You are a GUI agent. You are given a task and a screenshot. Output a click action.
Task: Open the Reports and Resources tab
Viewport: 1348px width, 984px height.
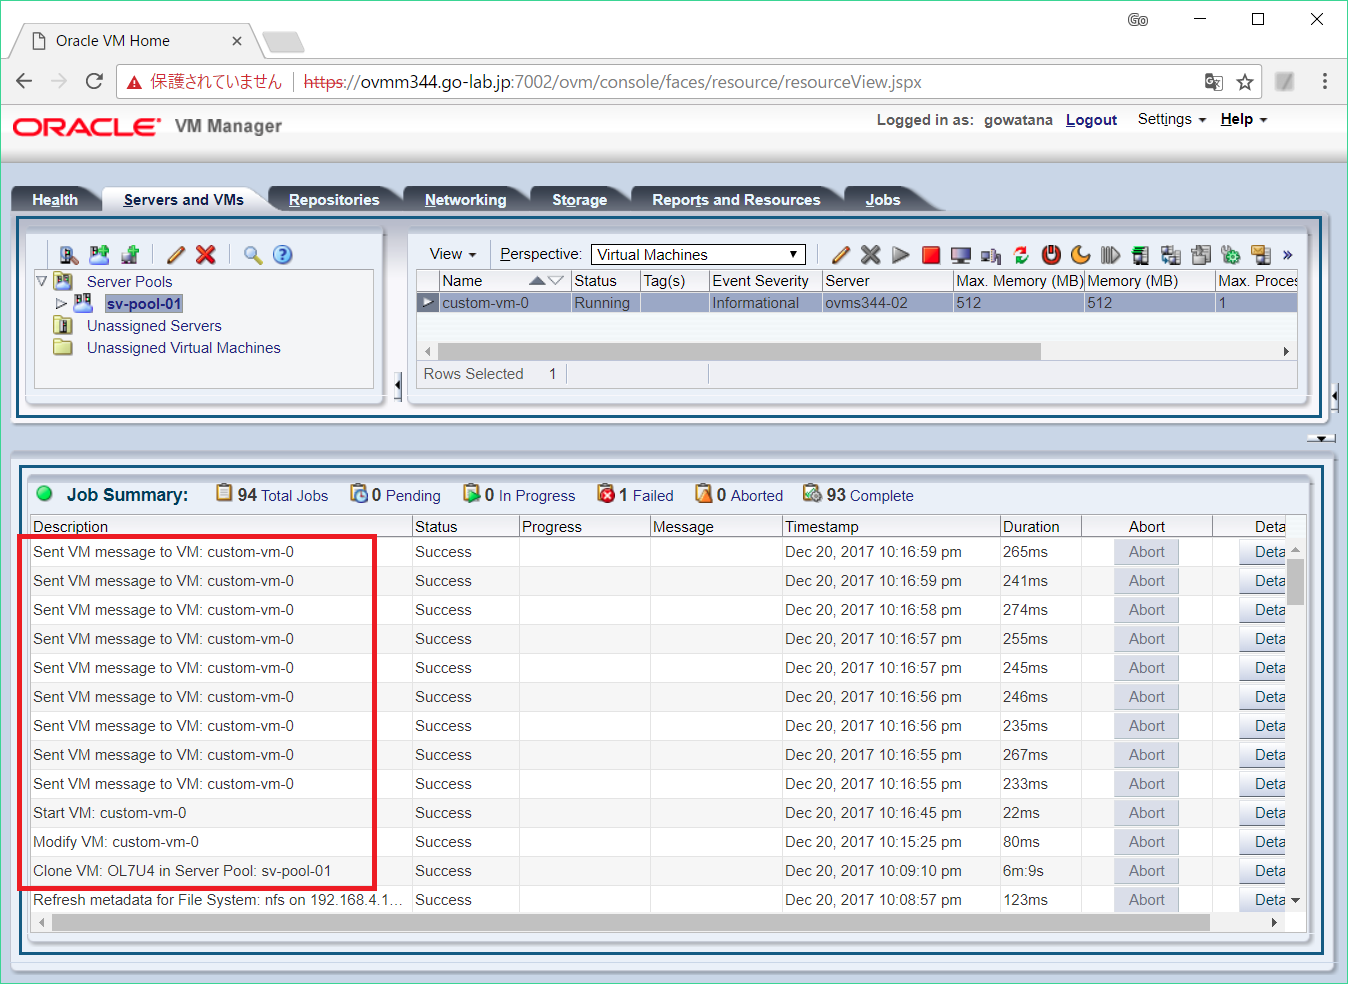(736, 200)
